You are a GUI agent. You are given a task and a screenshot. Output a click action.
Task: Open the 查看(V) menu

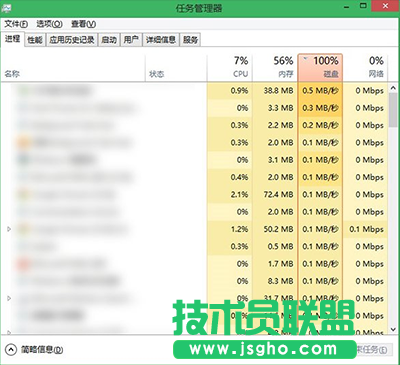click(83, 24)
